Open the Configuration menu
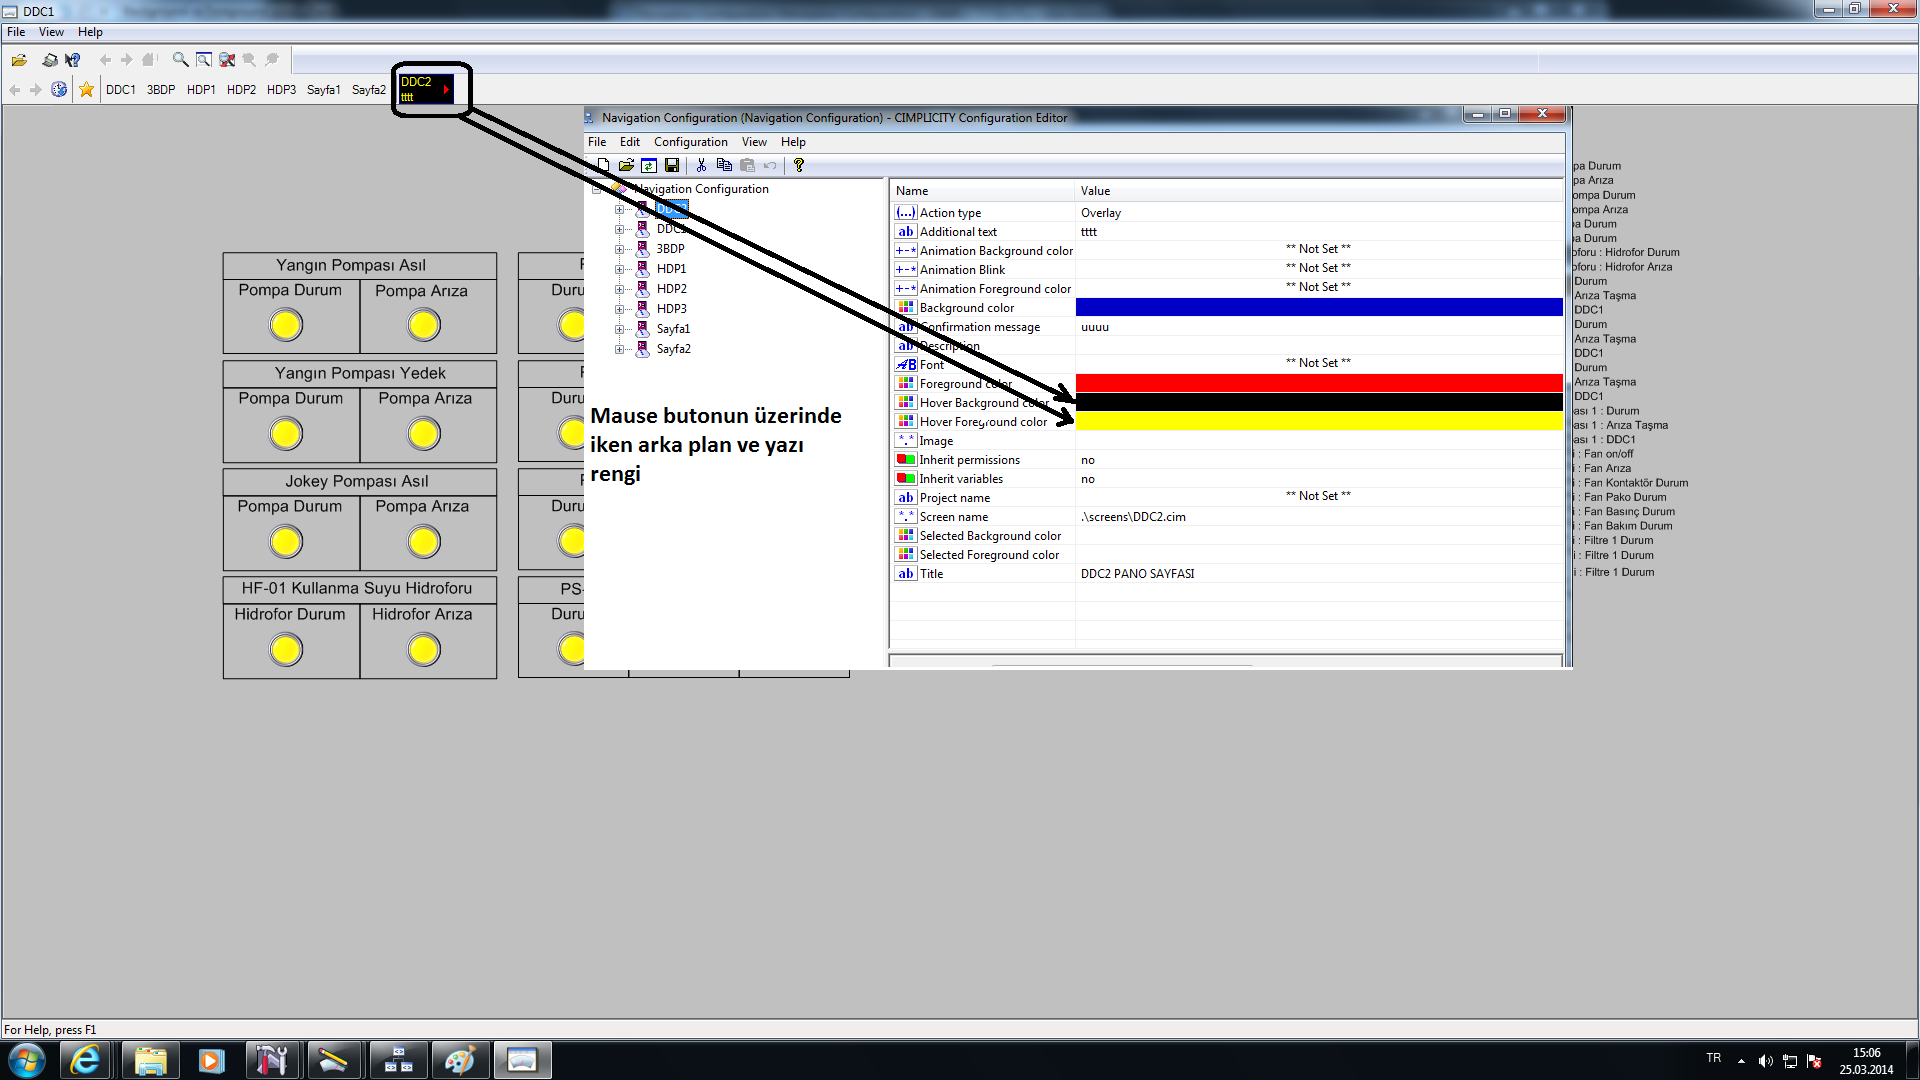This screenshot has height=1080, width=1920. point(691,142)
